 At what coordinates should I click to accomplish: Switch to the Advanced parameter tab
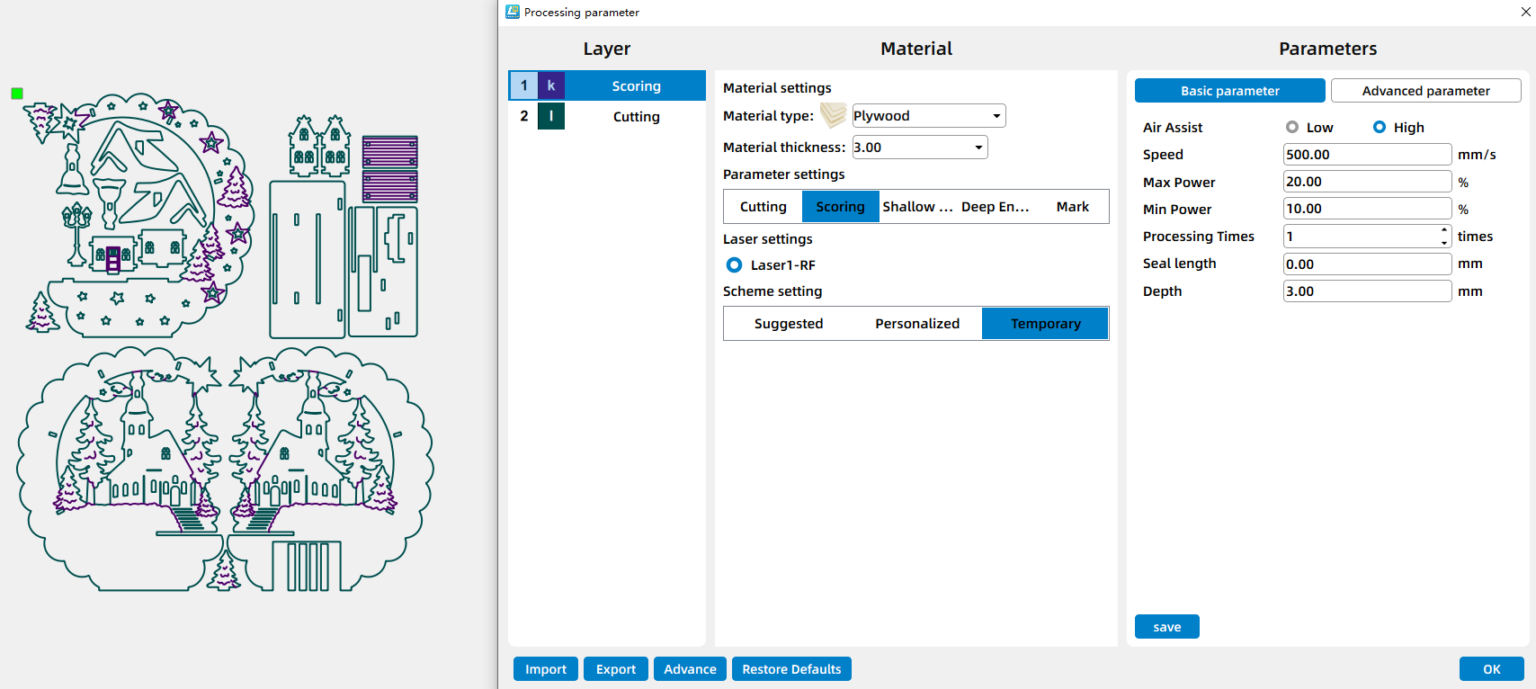1425,91
